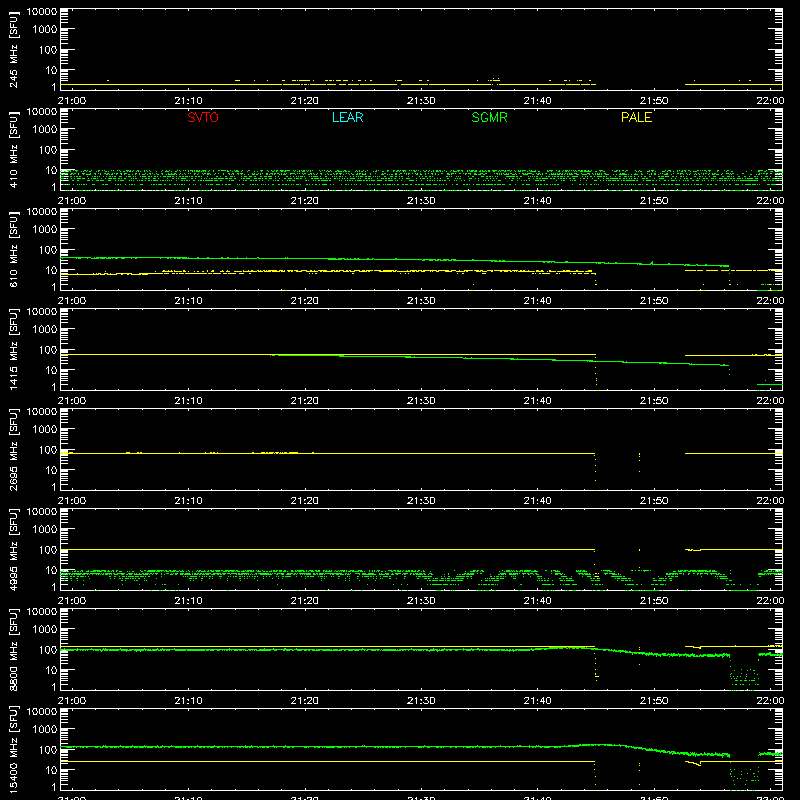The image size is (800, 800).
Task: Select the 2695 MHz [SFU] axis title
Action: tap(14, 449)
